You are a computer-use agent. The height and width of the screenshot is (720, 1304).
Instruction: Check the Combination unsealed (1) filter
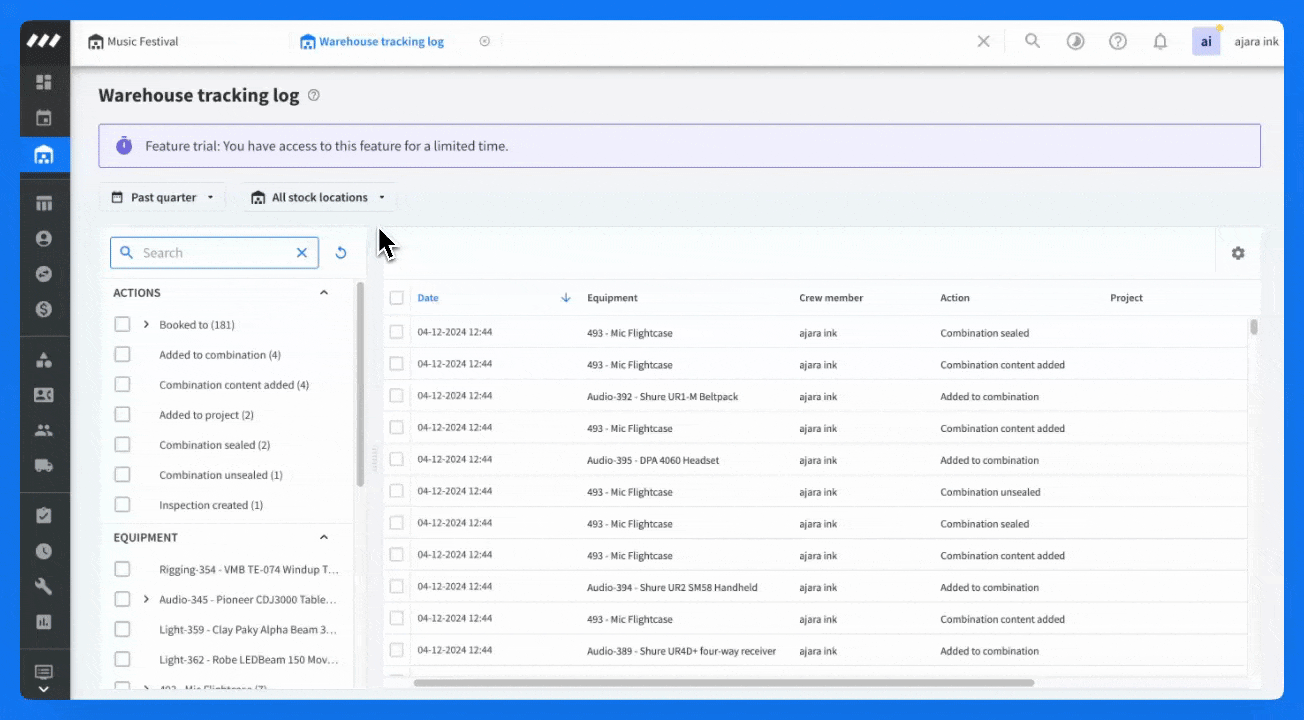pos(122,474)
